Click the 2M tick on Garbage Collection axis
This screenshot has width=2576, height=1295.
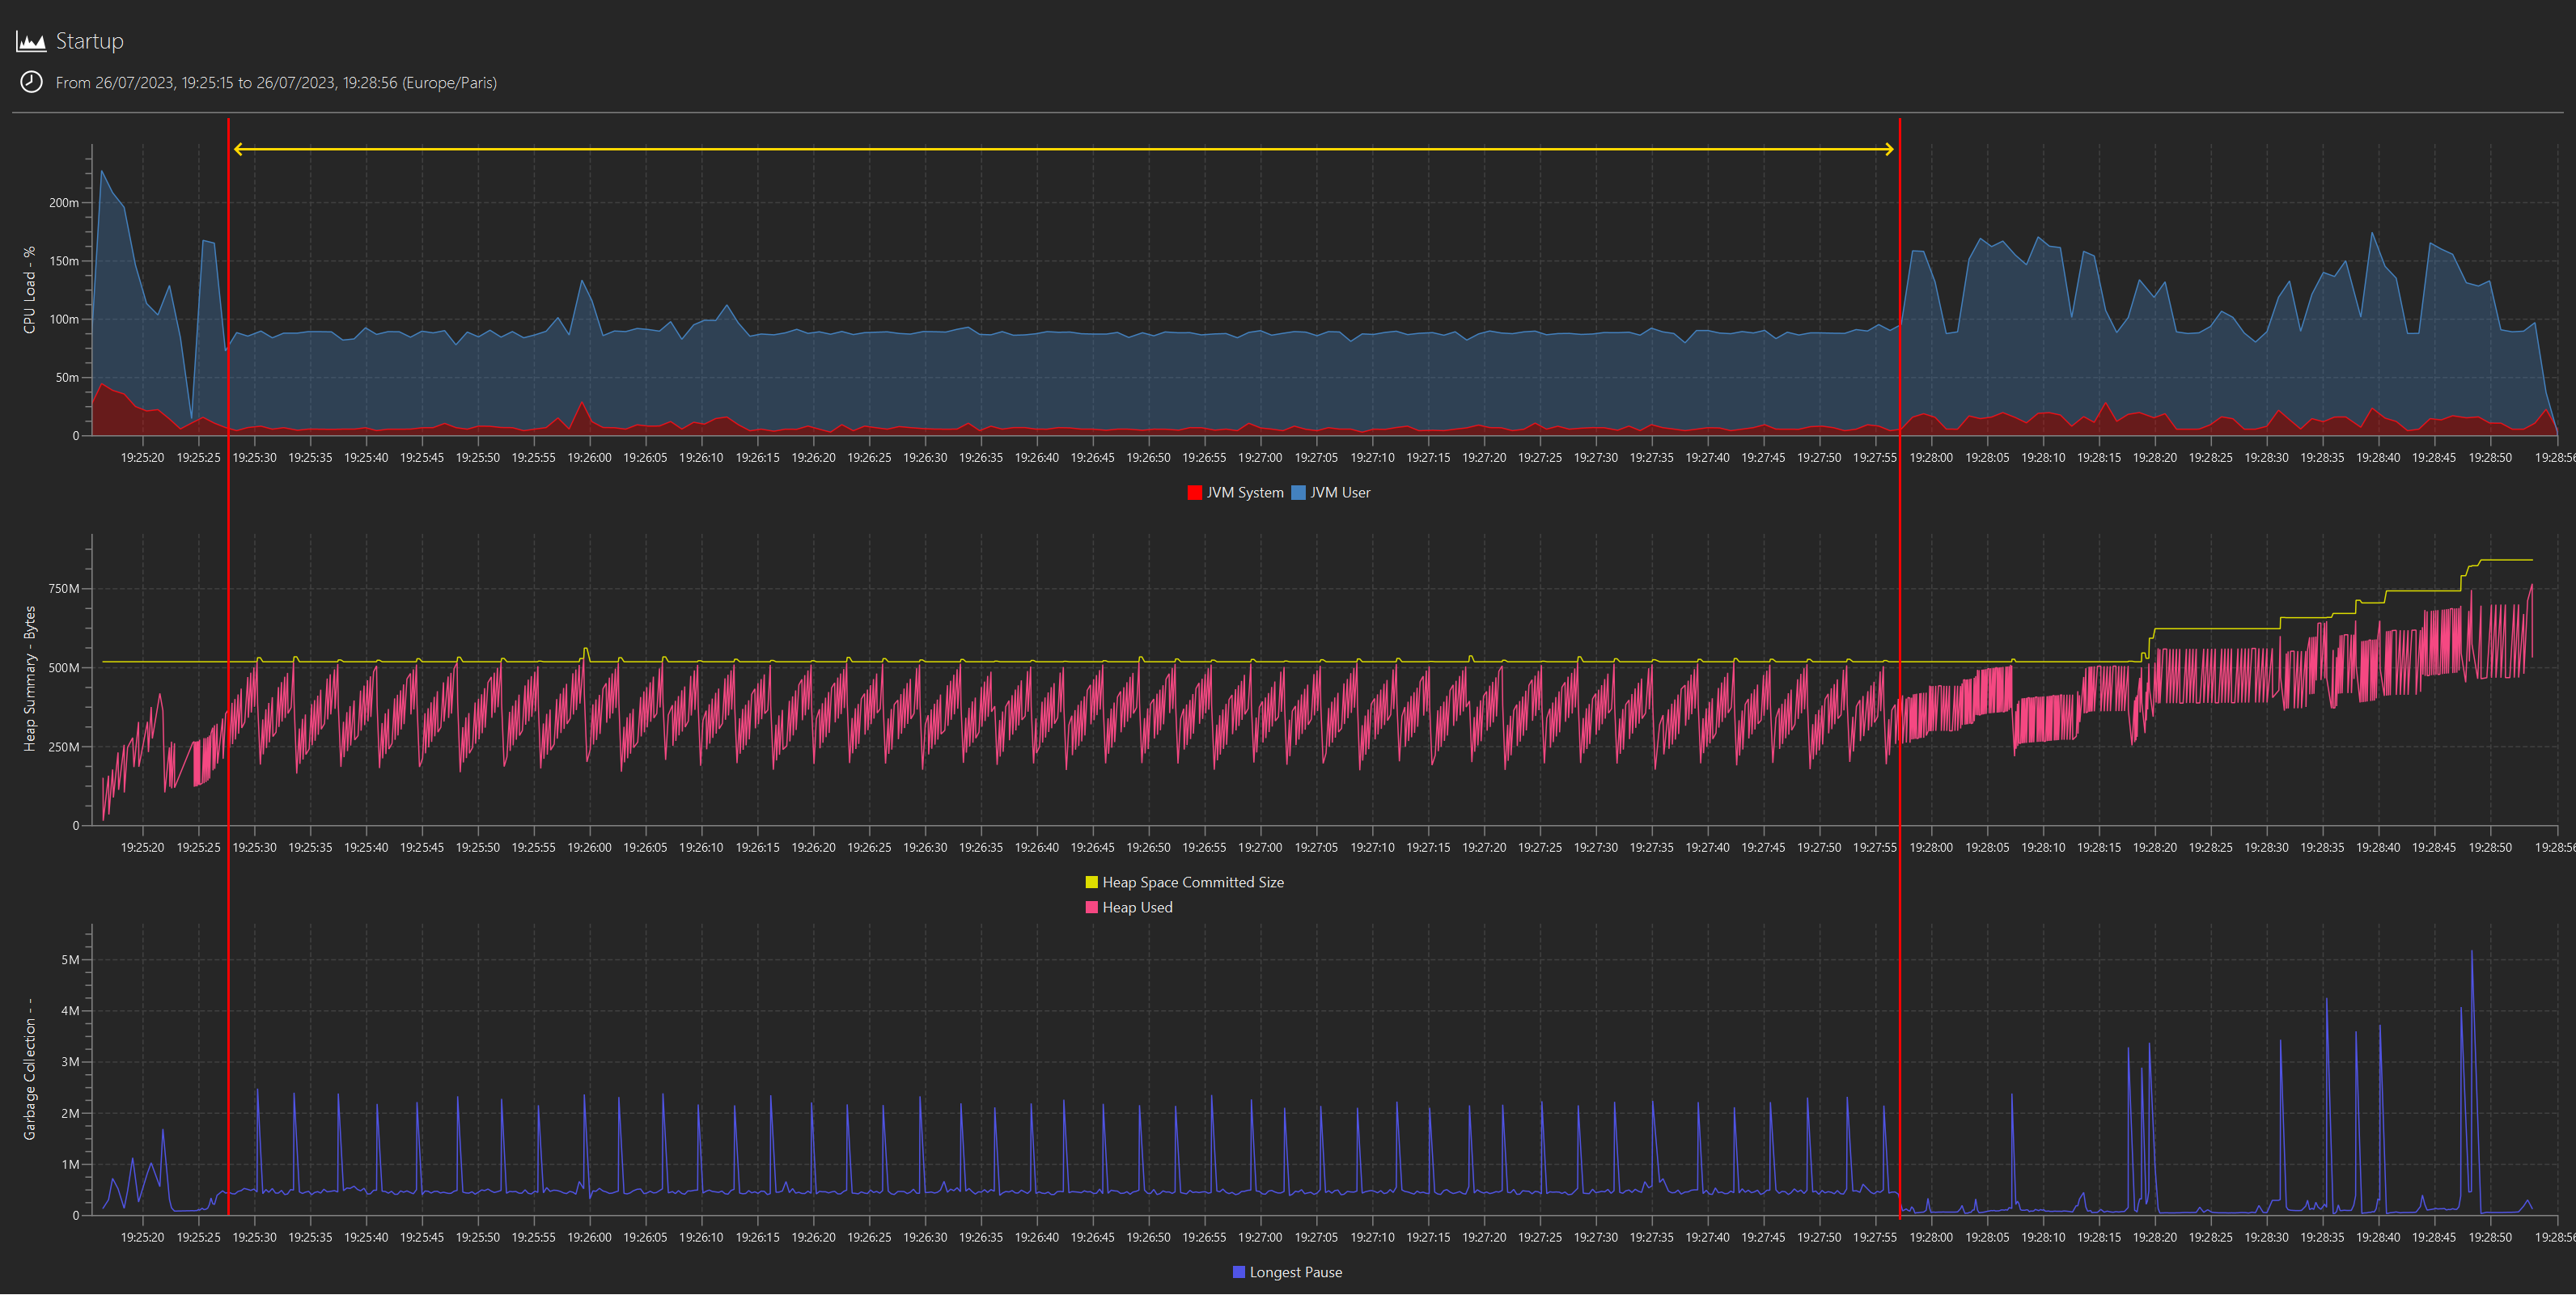(x=70, y=1113)
